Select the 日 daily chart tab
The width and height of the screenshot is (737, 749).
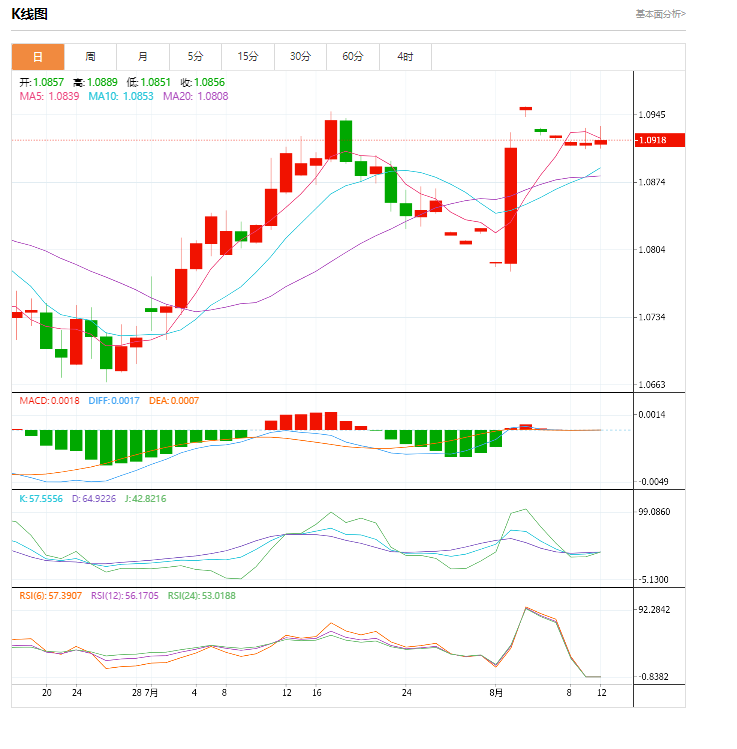click(x=38, y=57)
